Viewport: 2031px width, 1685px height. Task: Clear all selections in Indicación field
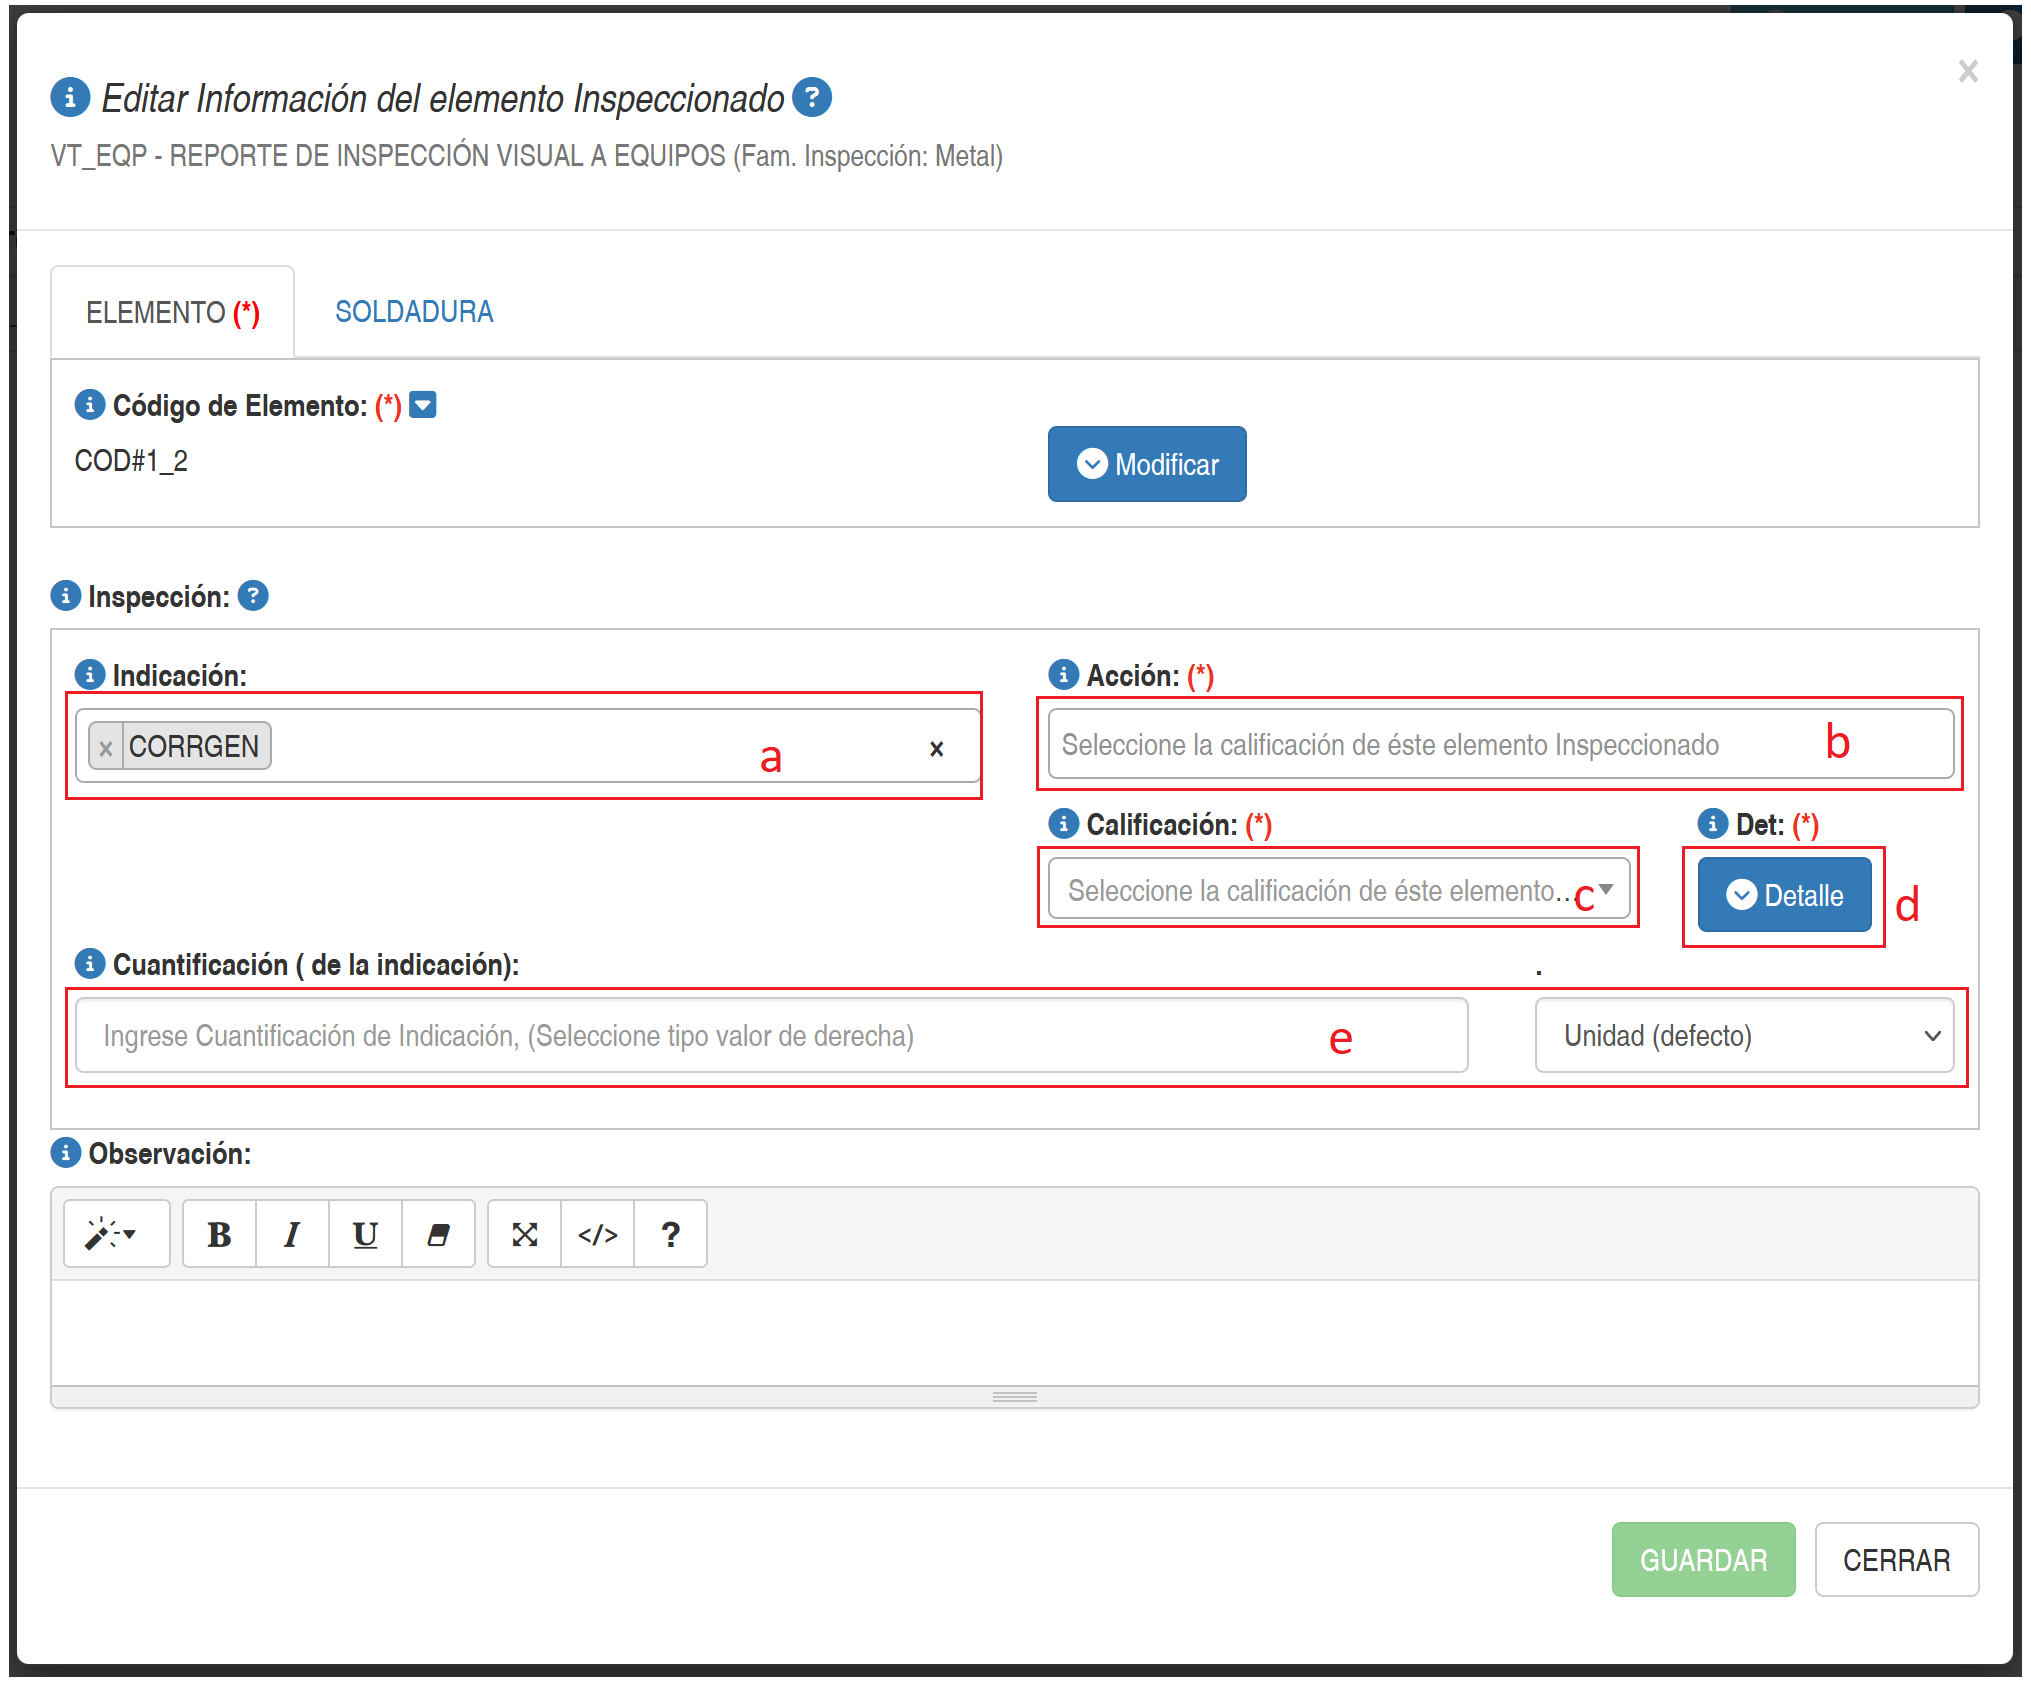(936, 749)
